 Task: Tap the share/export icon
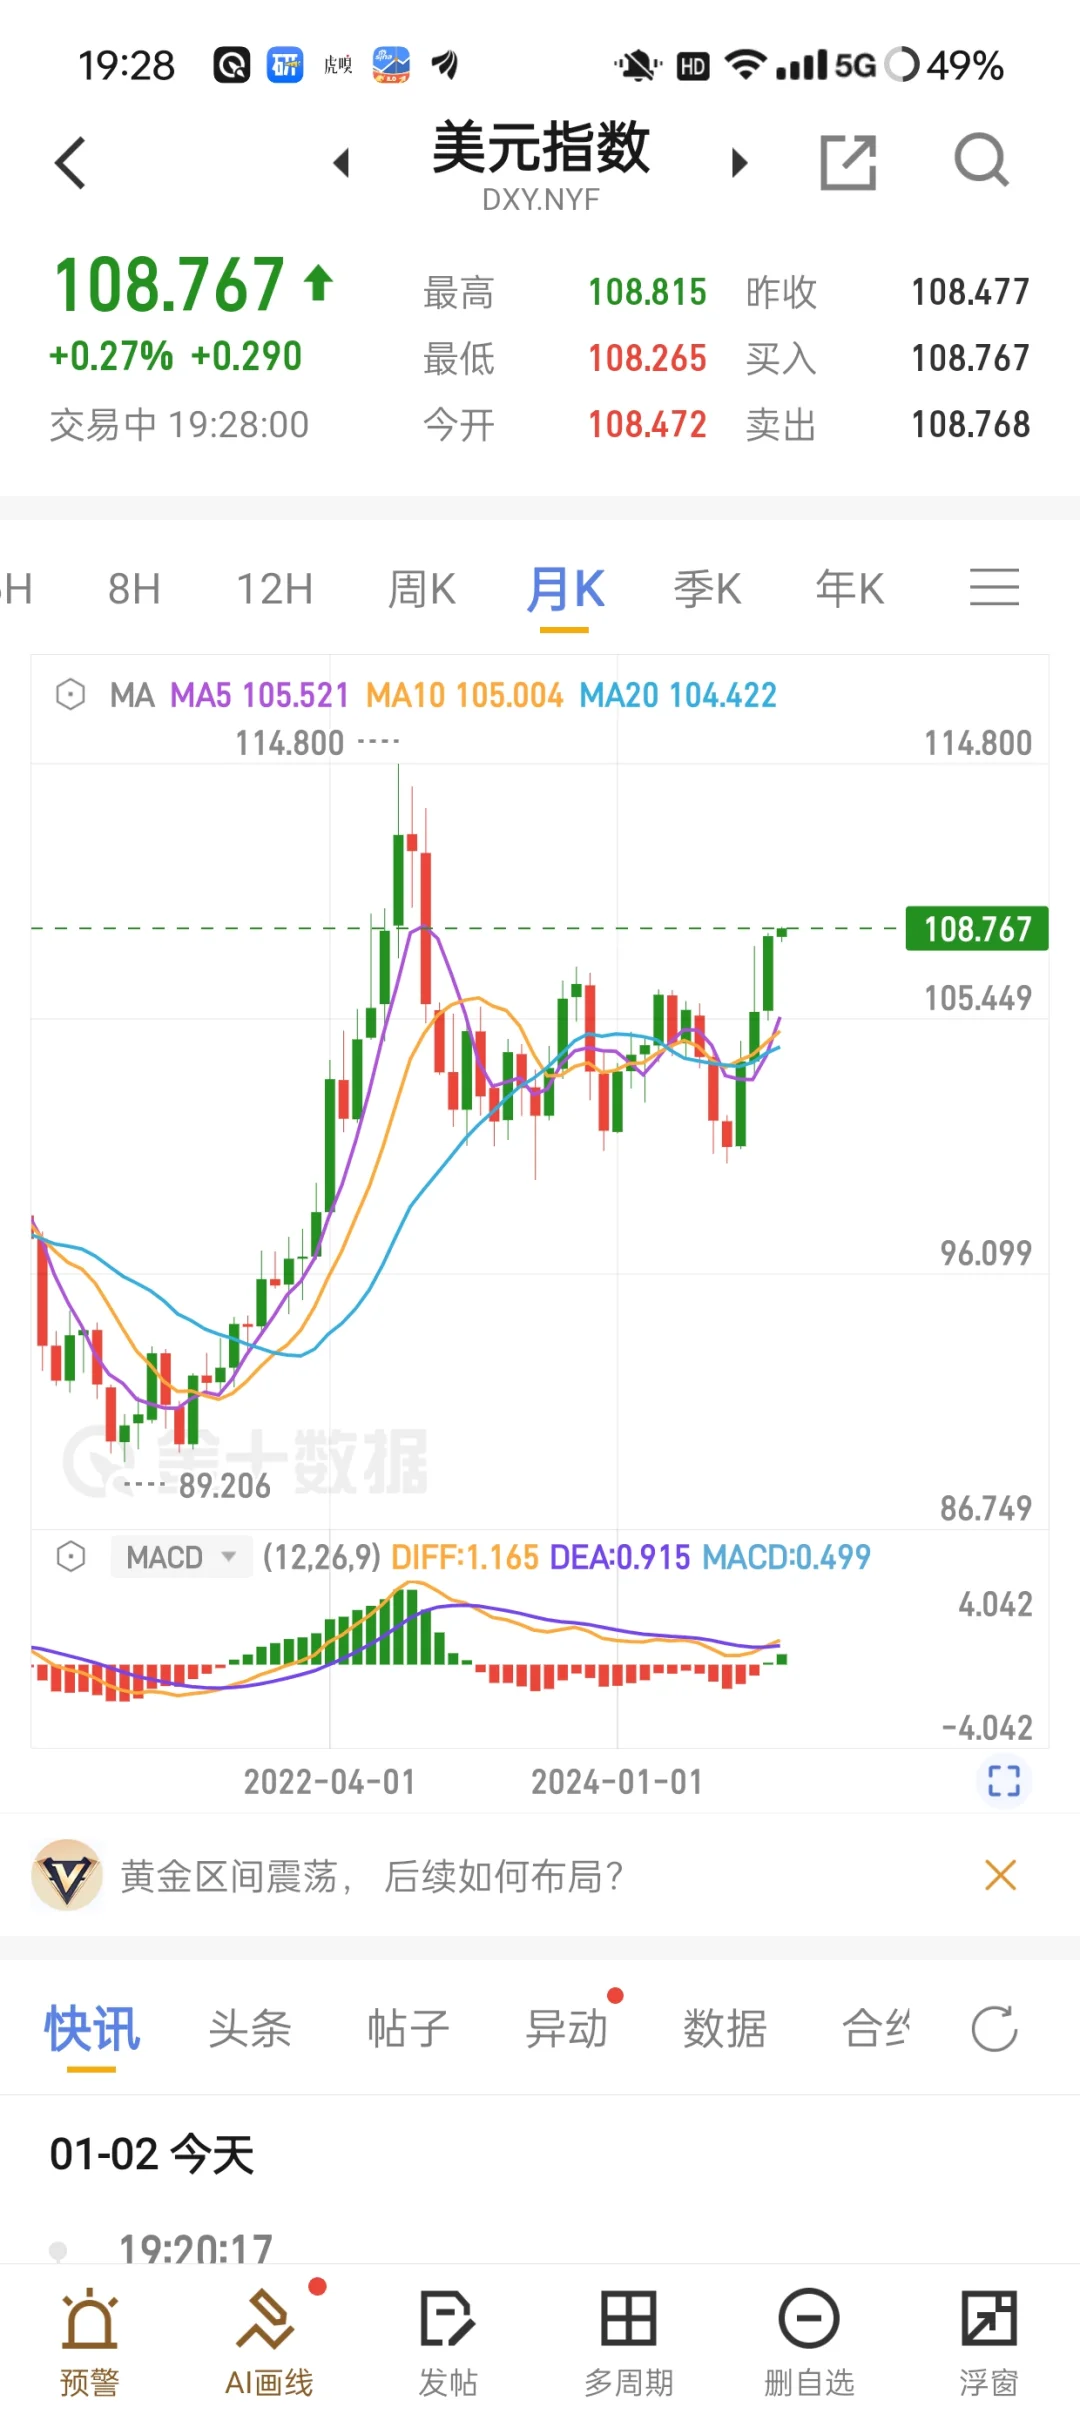point(848,162)
